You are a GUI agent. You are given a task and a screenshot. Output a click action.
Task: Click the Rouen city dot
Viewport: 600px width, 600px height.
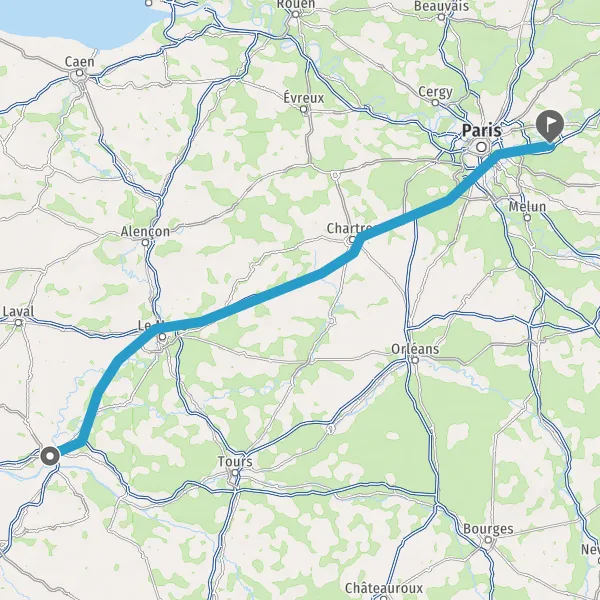[295, 14]
